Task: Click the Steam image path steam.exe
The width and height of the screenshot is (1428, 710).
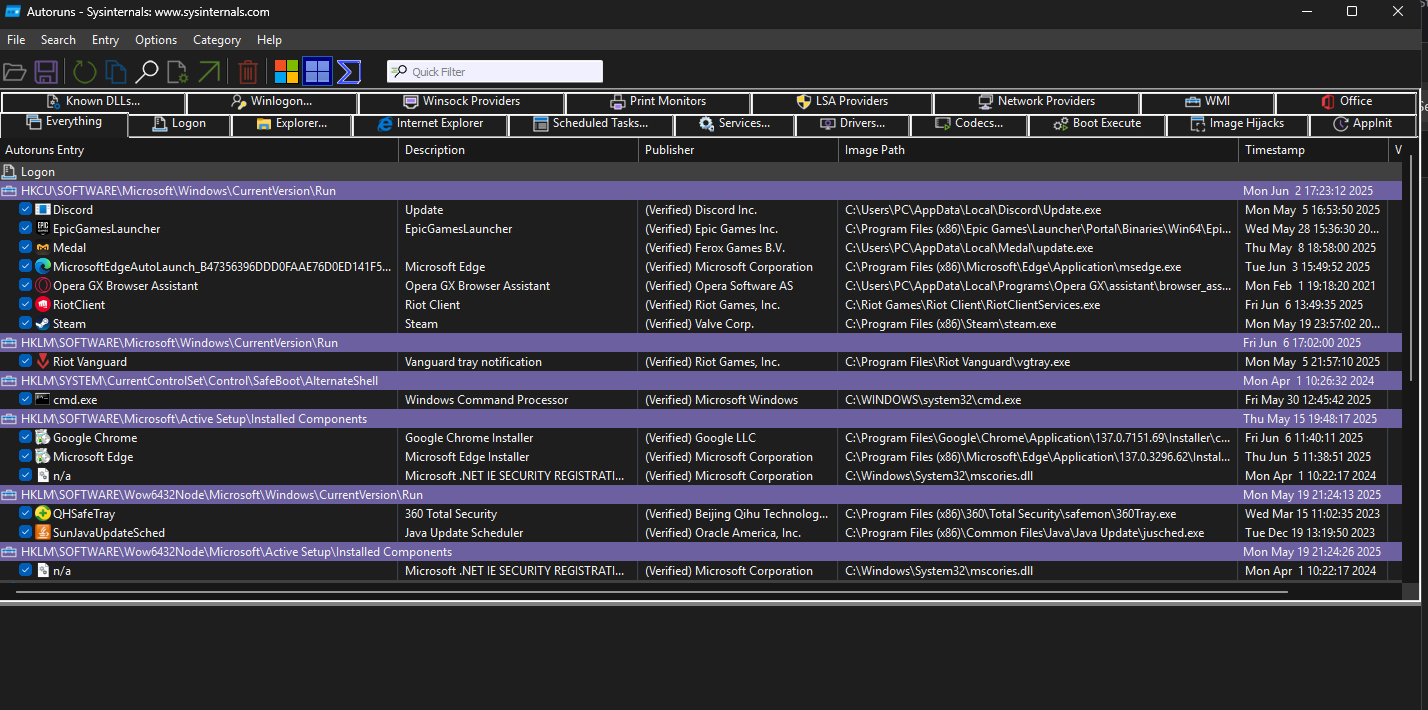Action: pos(950,324)
